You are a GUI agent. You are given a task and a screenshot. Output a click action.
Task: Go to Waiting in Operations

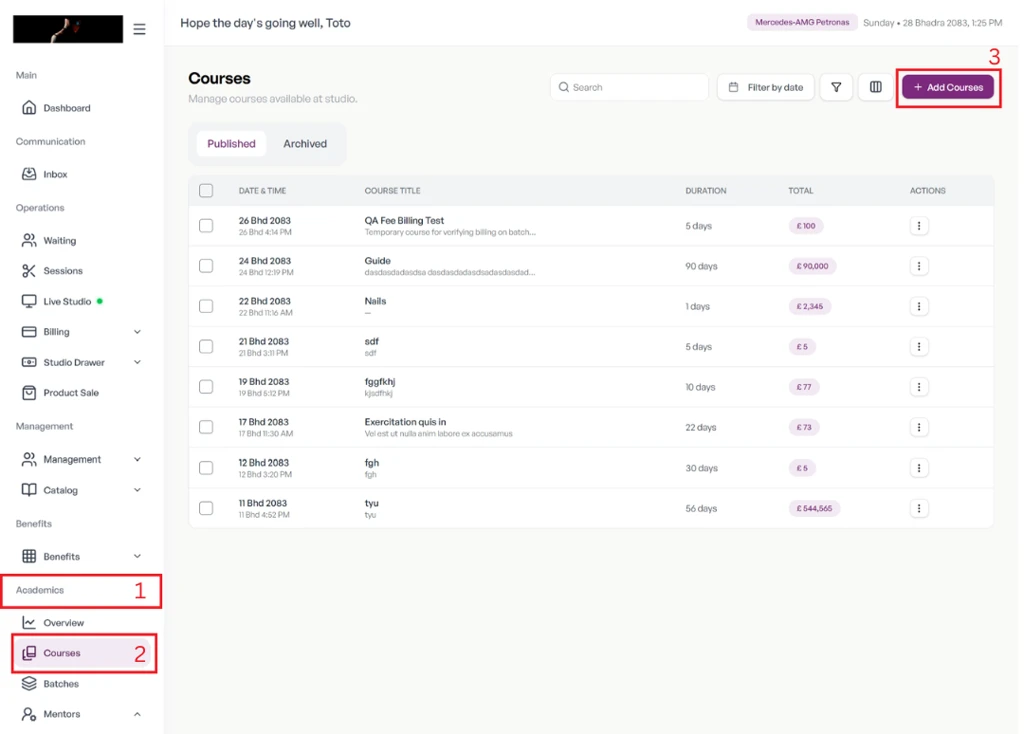(x=49, y=240)
